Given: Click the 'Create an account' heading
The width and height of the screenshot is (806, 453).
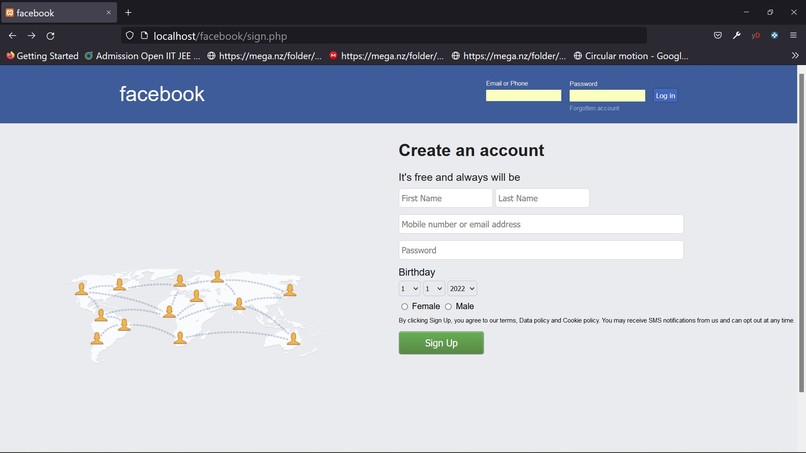Looking at the screenshot, I should (x=471, y=150).
